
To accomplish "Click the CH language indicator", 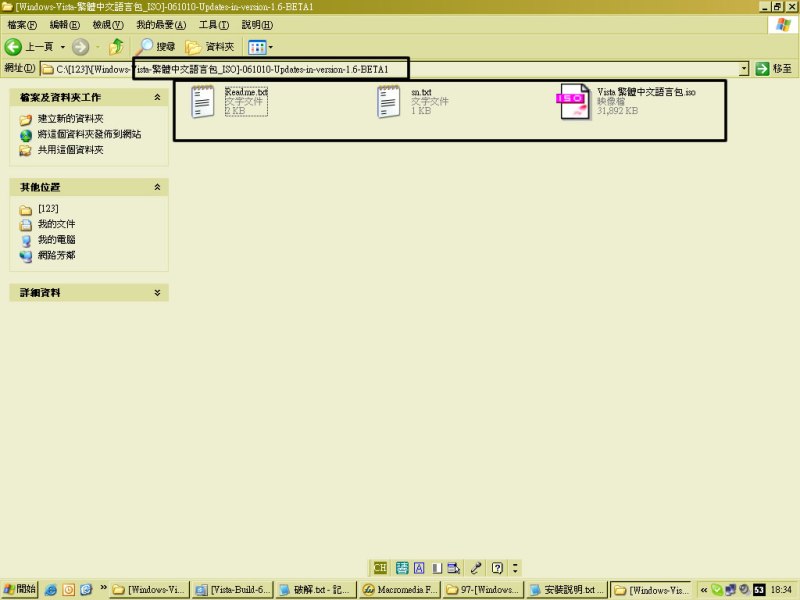I will 380,568.
